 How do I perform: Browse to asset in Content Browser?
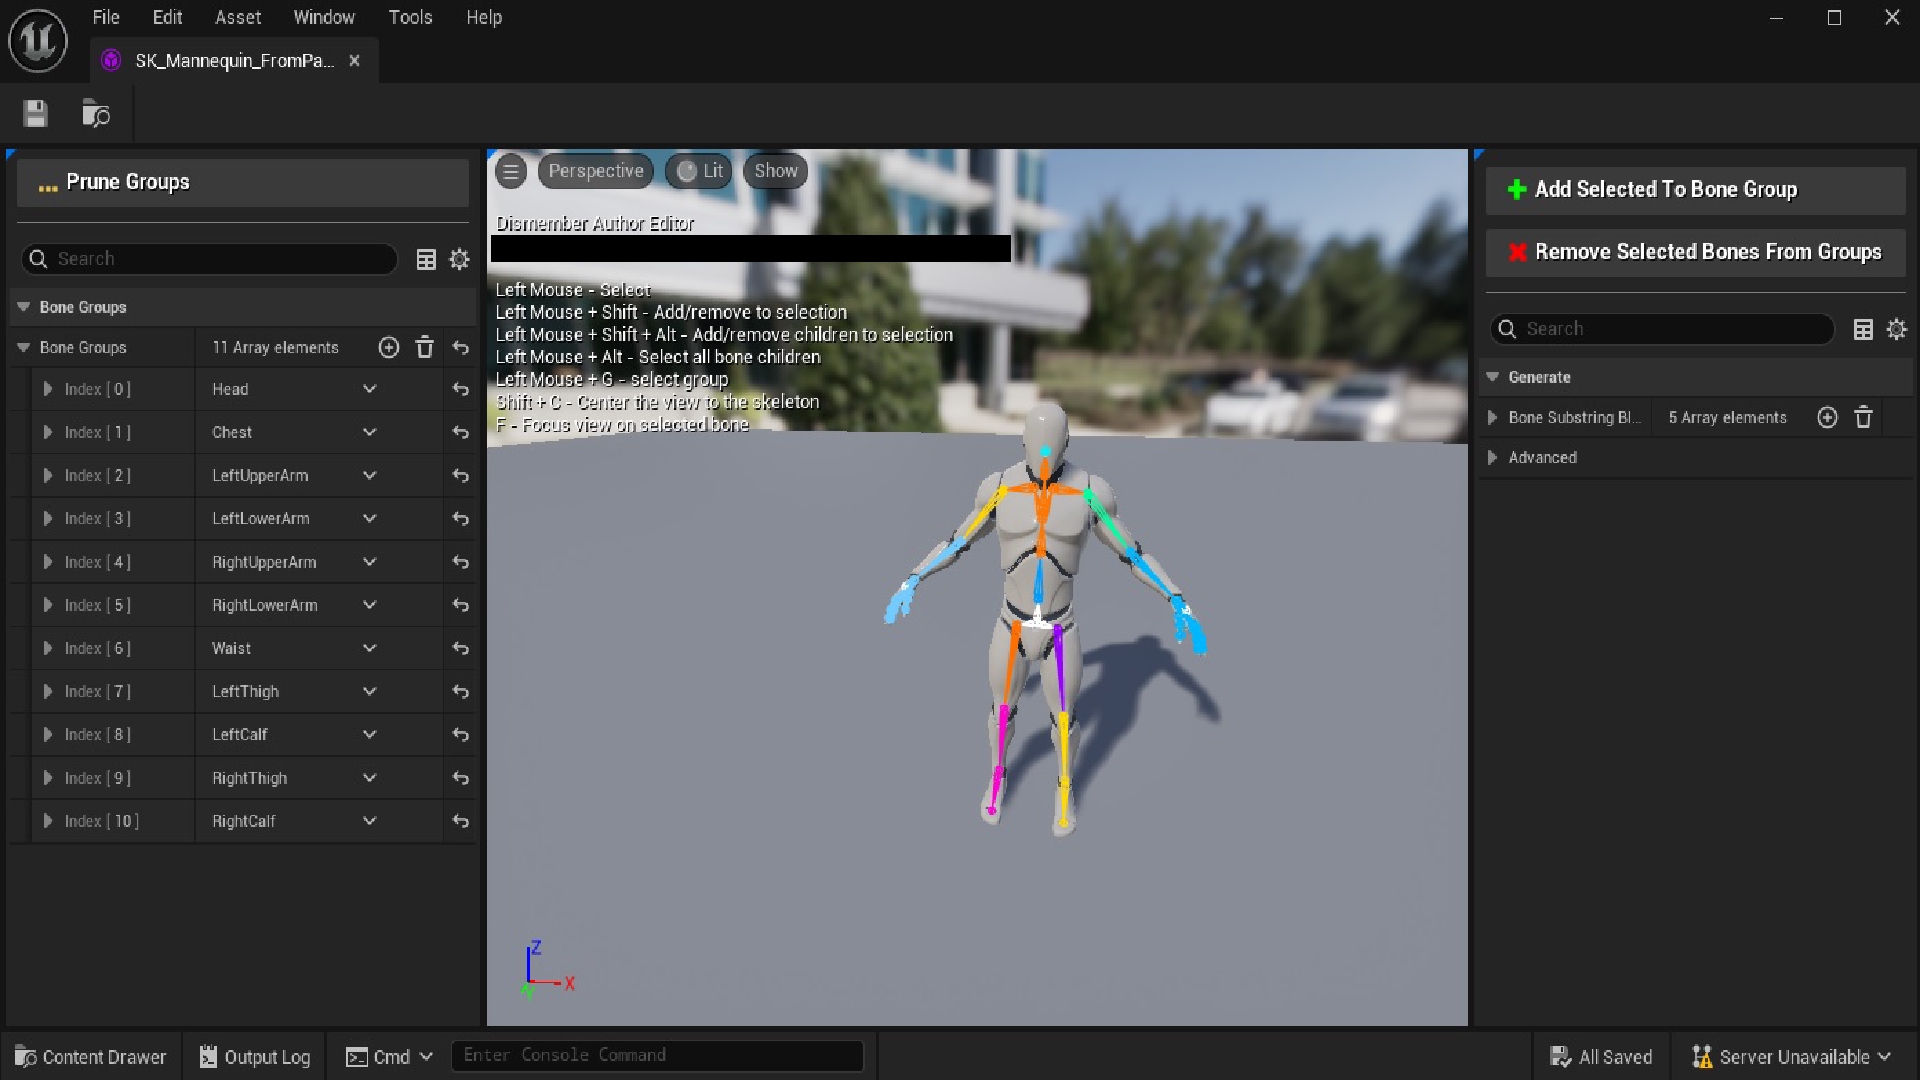pyautogui.click(x=96, y=113)
